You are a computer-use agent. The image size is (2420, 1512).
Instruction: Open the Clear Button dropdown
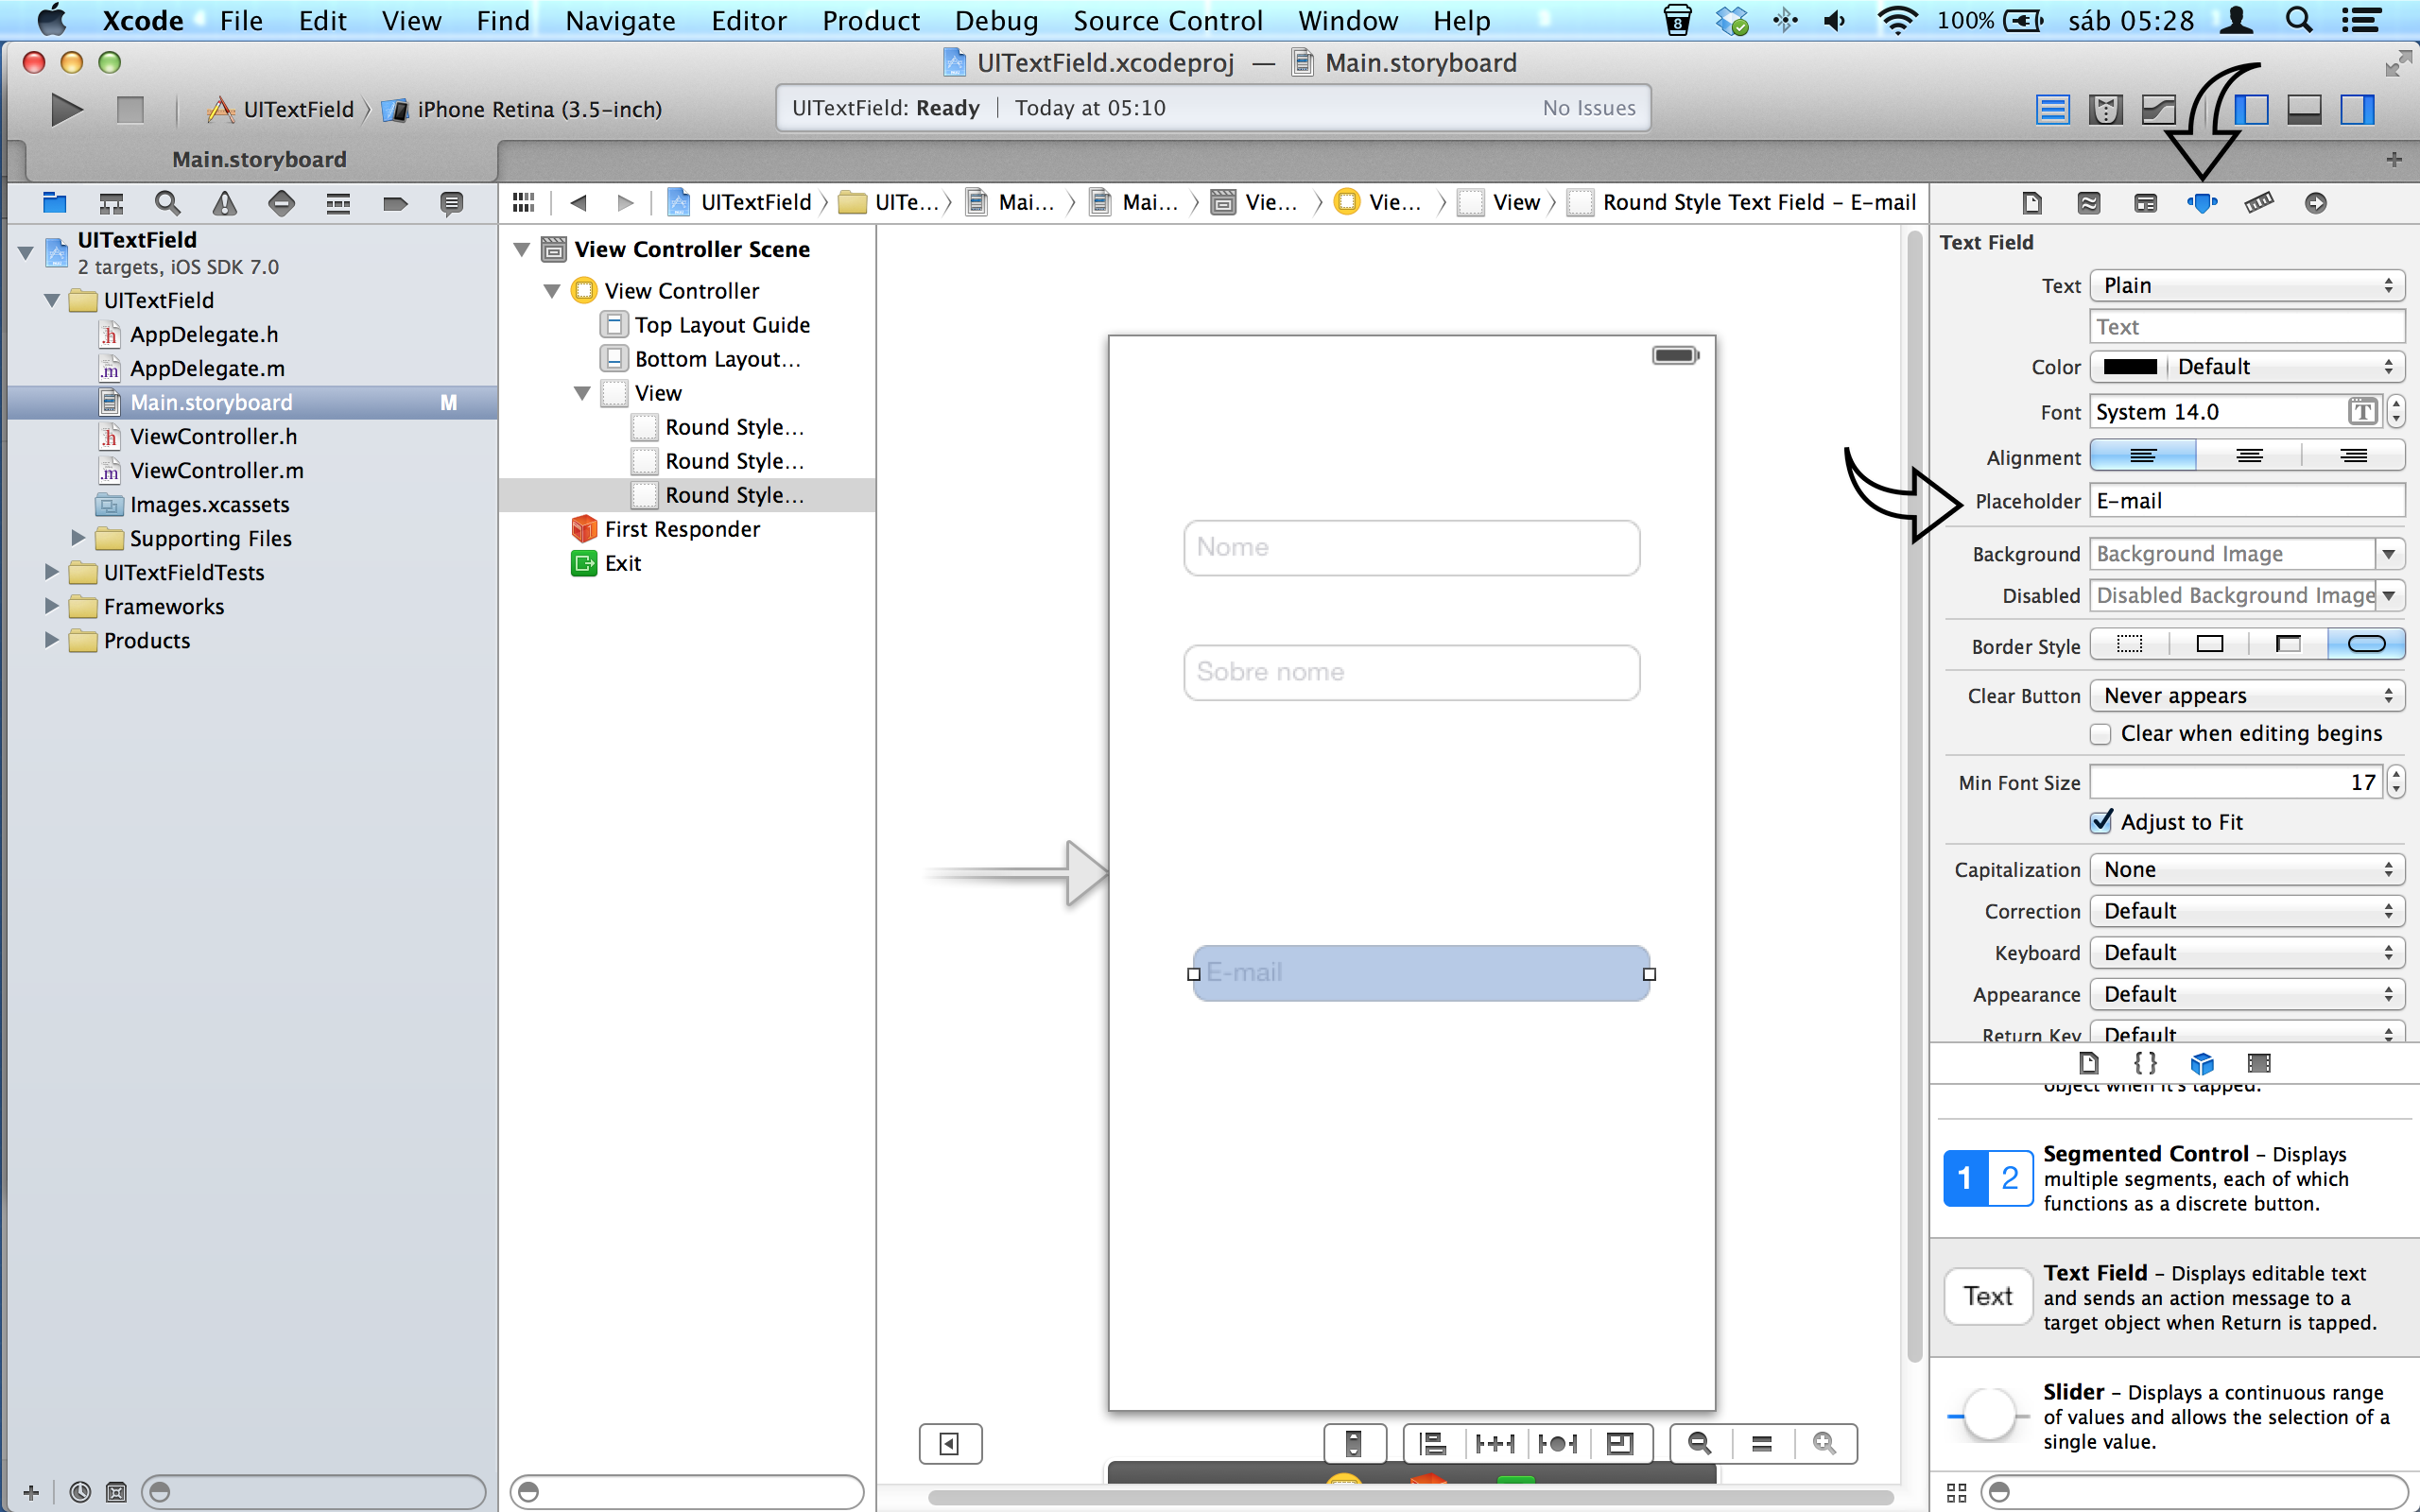2247,696
